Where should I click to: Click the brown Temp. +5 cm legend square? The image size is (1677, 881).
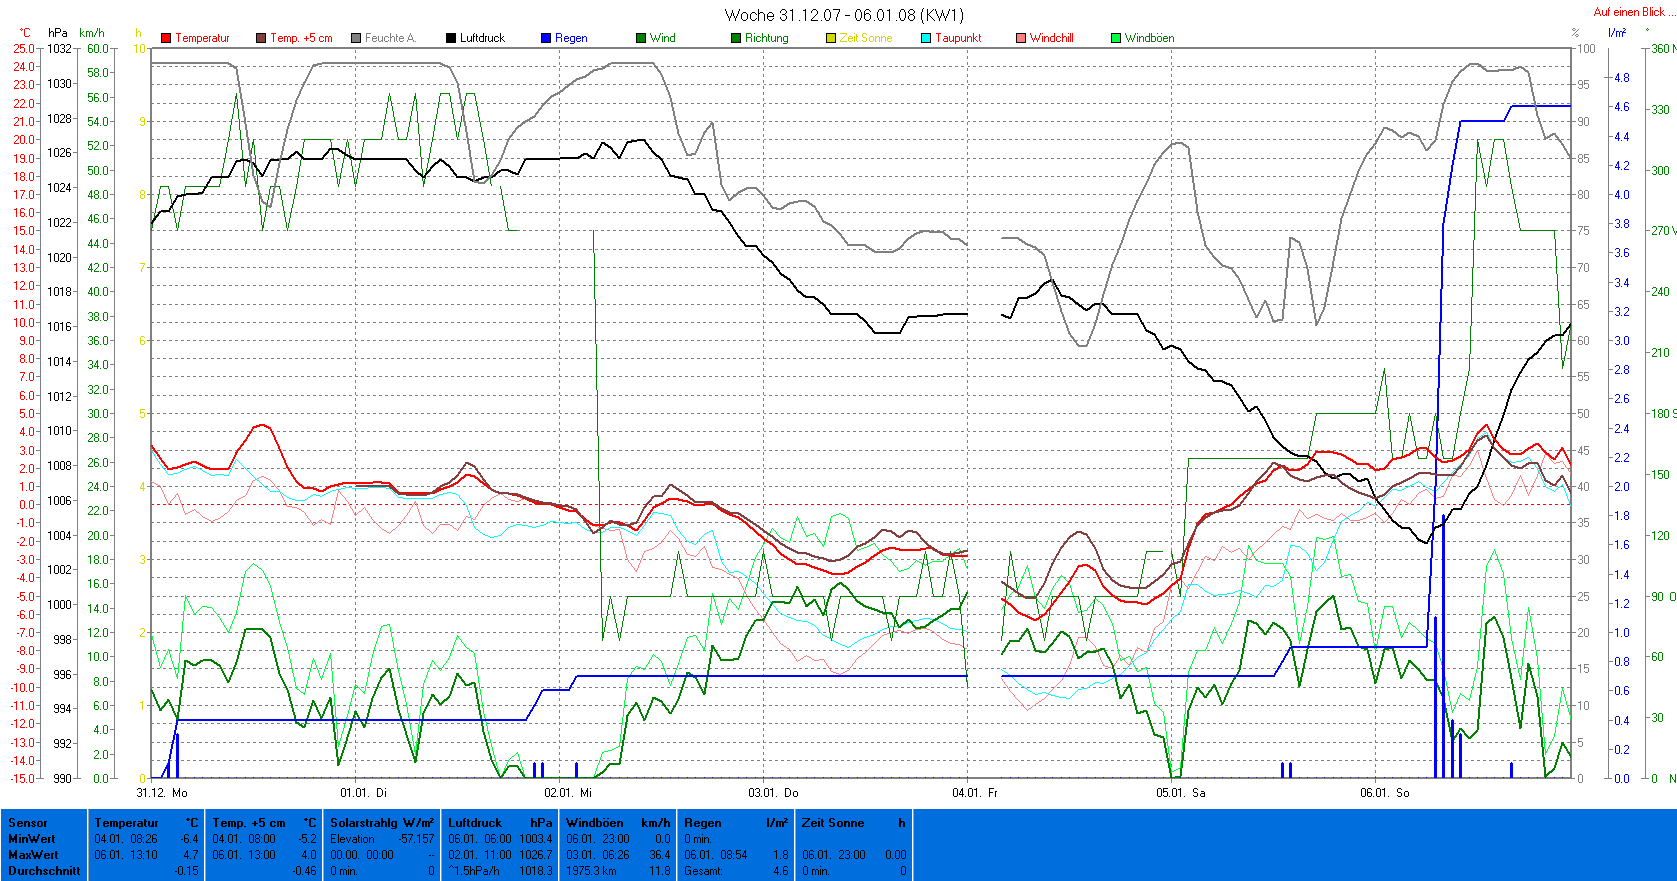pyautogui.click(x=261, y=38)
